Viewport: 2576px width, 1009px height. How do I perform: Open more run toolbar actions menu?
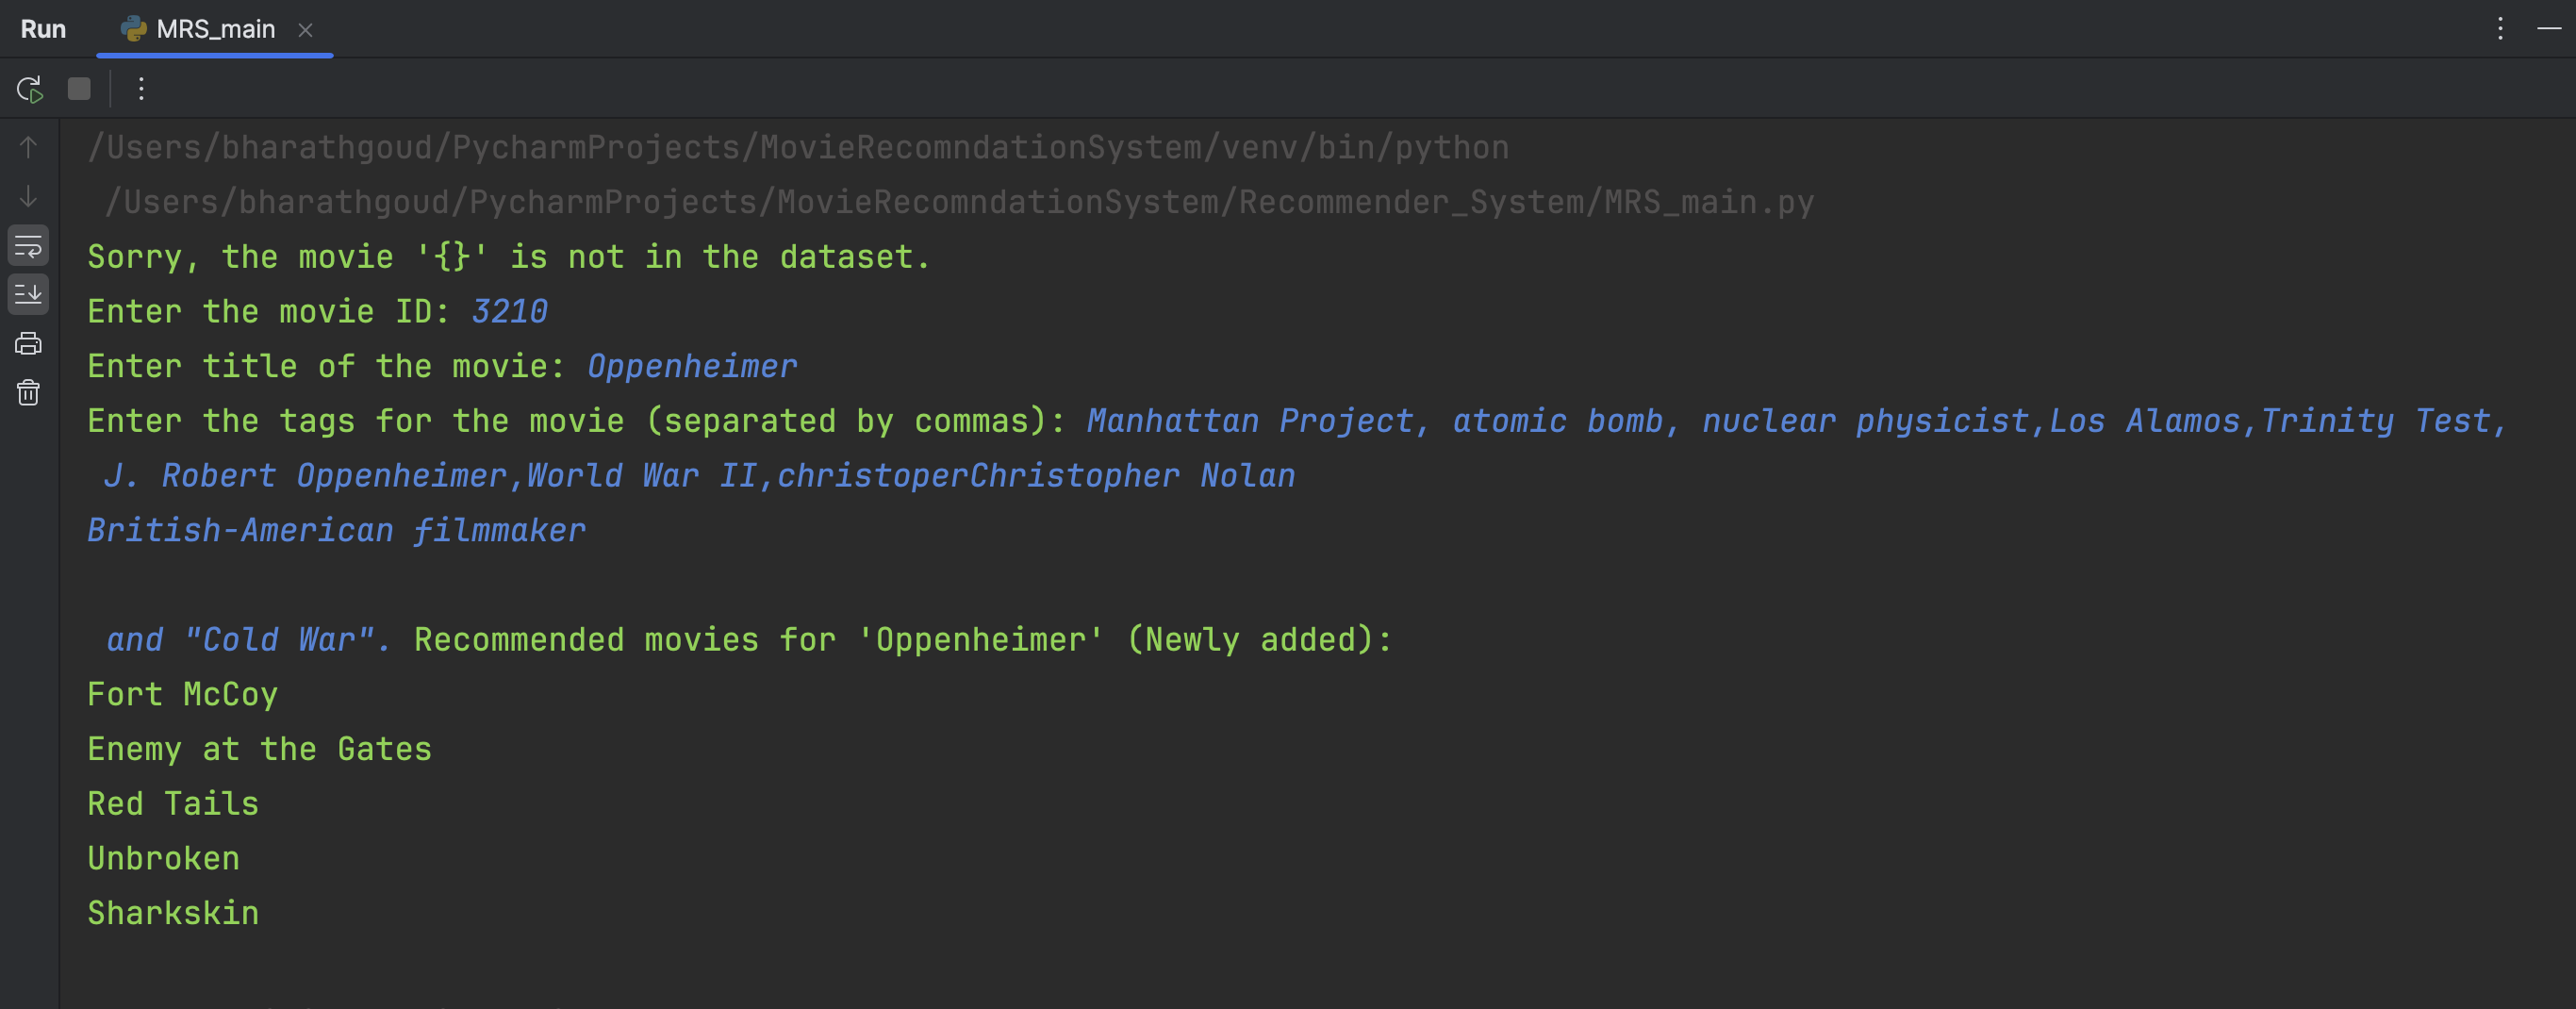tap(141, 89)
